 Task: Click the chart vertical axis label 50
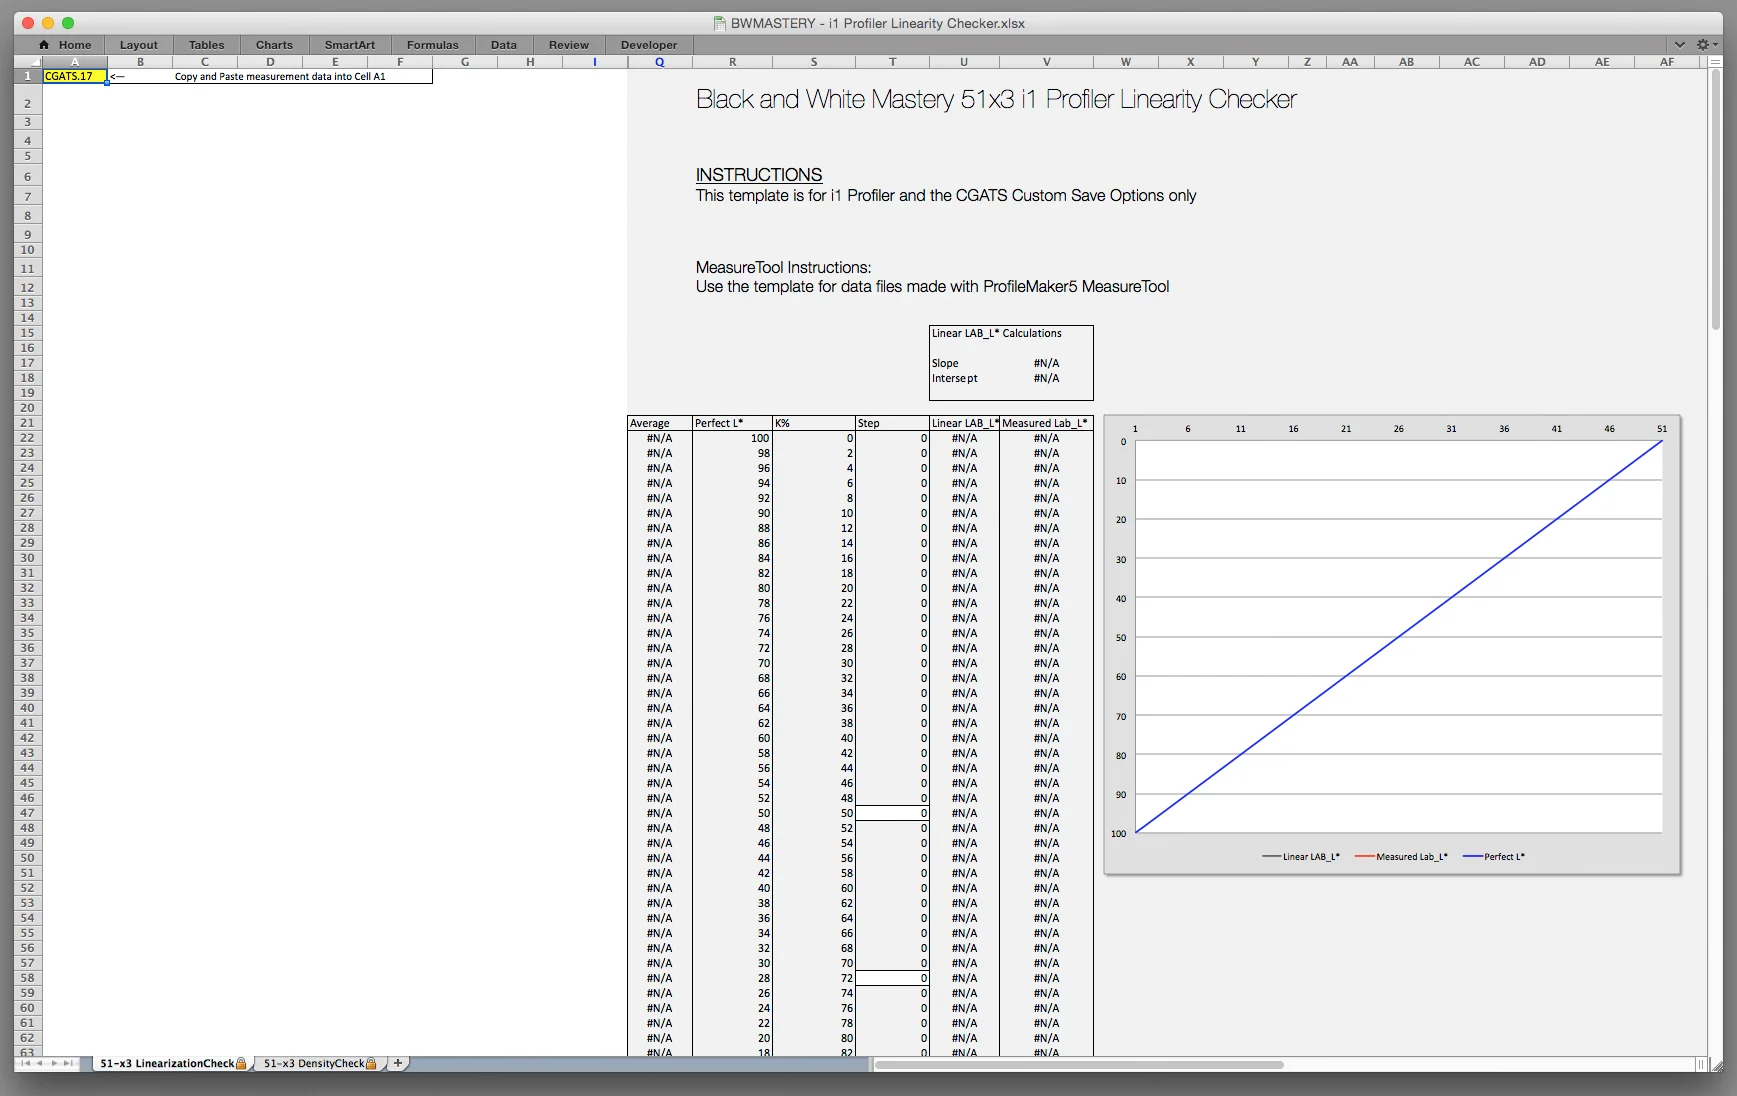pos(1121,637)
